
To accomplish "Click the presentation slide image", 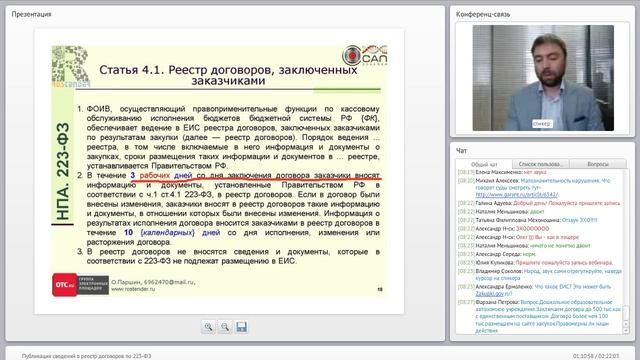I will tap(219, 171).
